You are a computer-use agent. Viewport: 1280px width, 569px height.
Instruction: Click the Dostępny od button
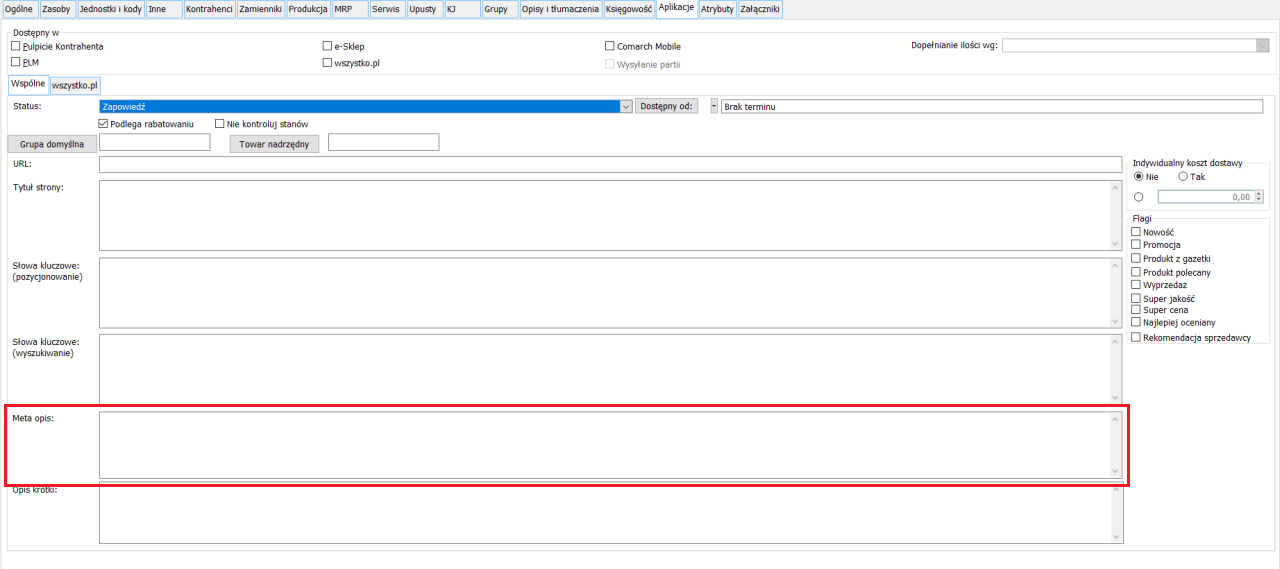[x=667, y=106]
